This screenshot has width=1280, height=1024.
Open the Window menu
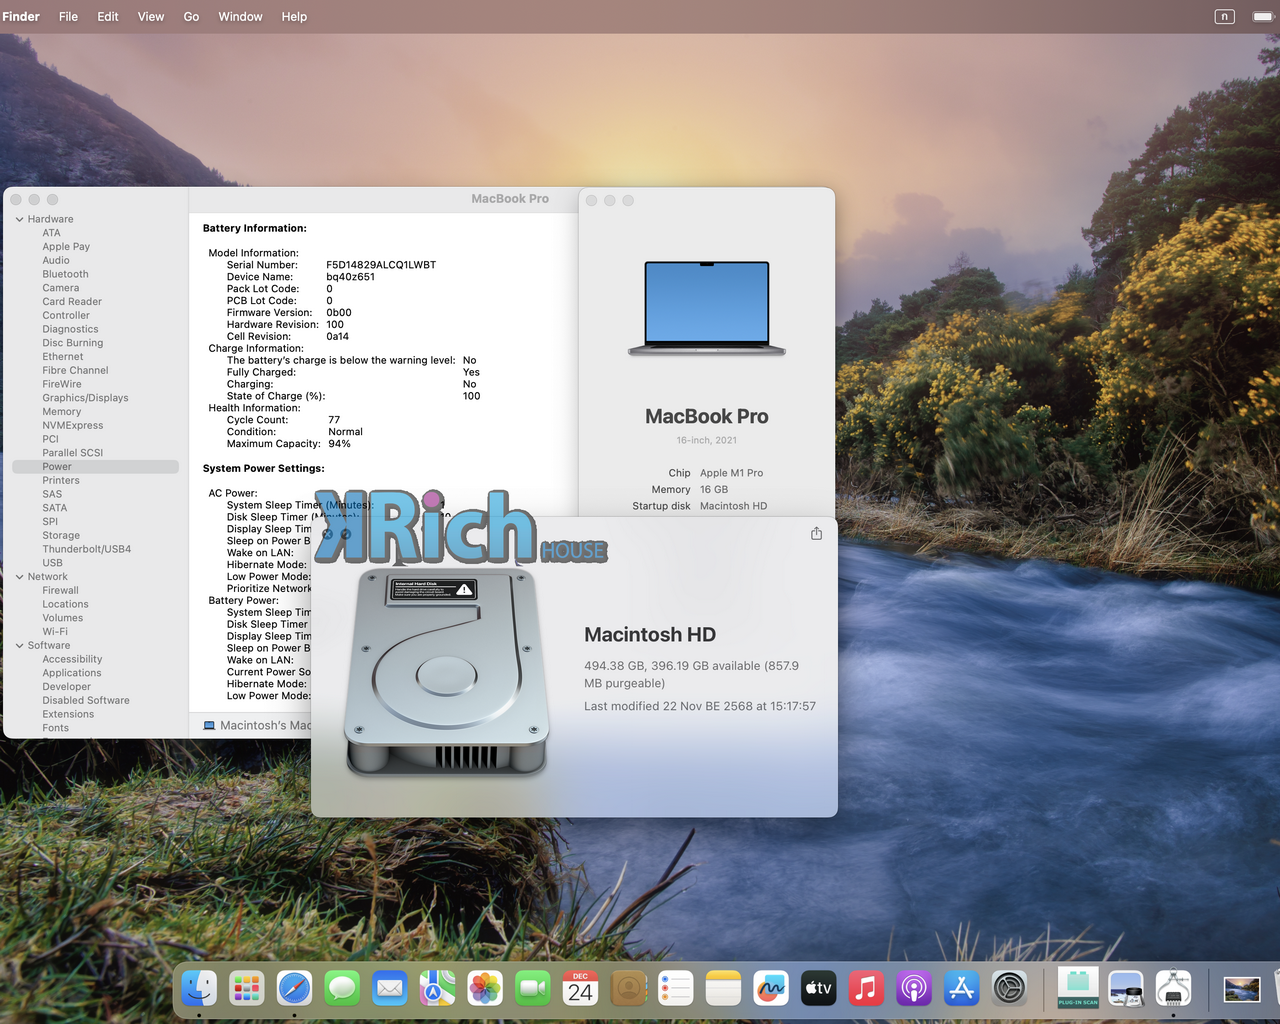pos(240,17)
